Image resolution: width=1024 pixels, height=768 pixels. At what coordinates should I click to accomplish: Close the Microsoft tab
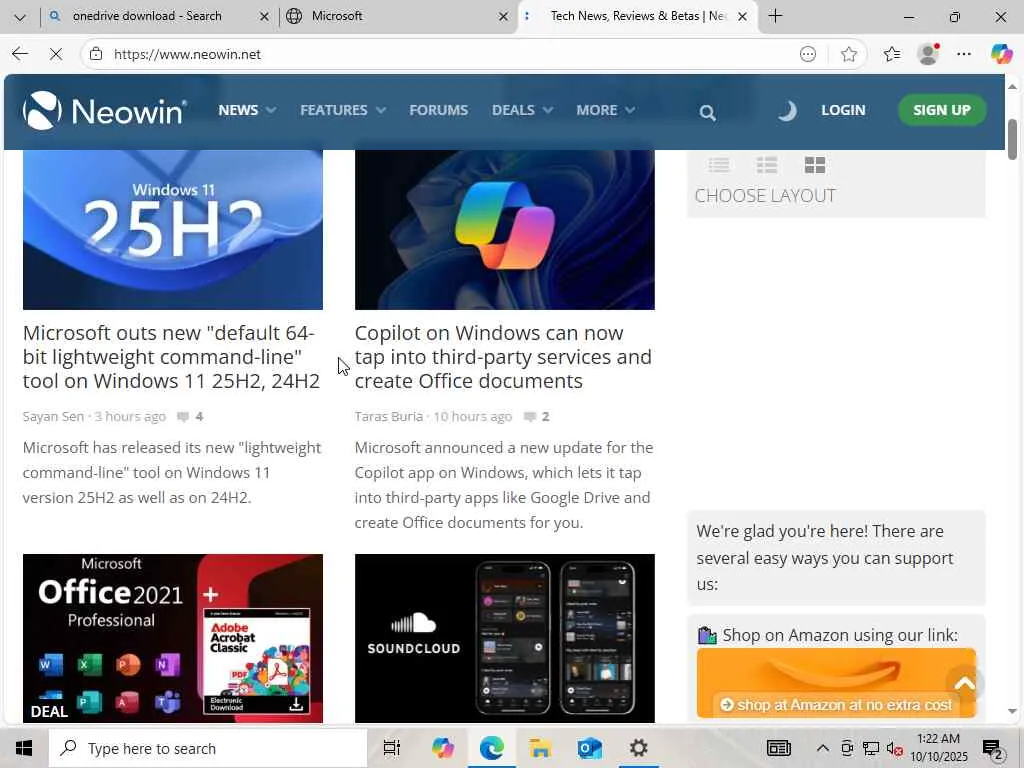tap(503, 17)
